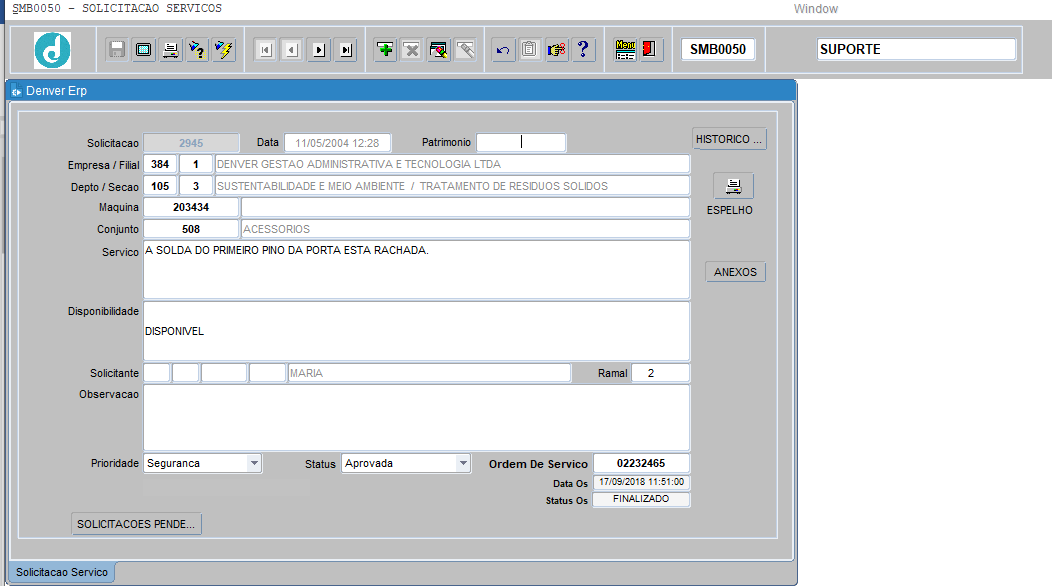Click the blue Undo arrow icon
This screenshot has width=1052, height=586.
[x=503, y=50]
